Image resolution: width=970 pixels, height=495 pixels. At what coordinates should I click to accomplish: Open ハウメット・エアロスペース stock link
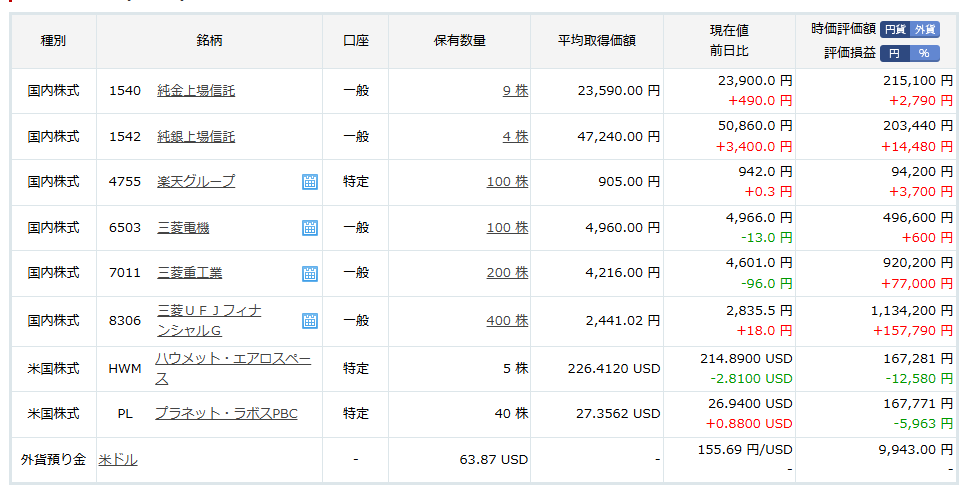coord(232,367)
